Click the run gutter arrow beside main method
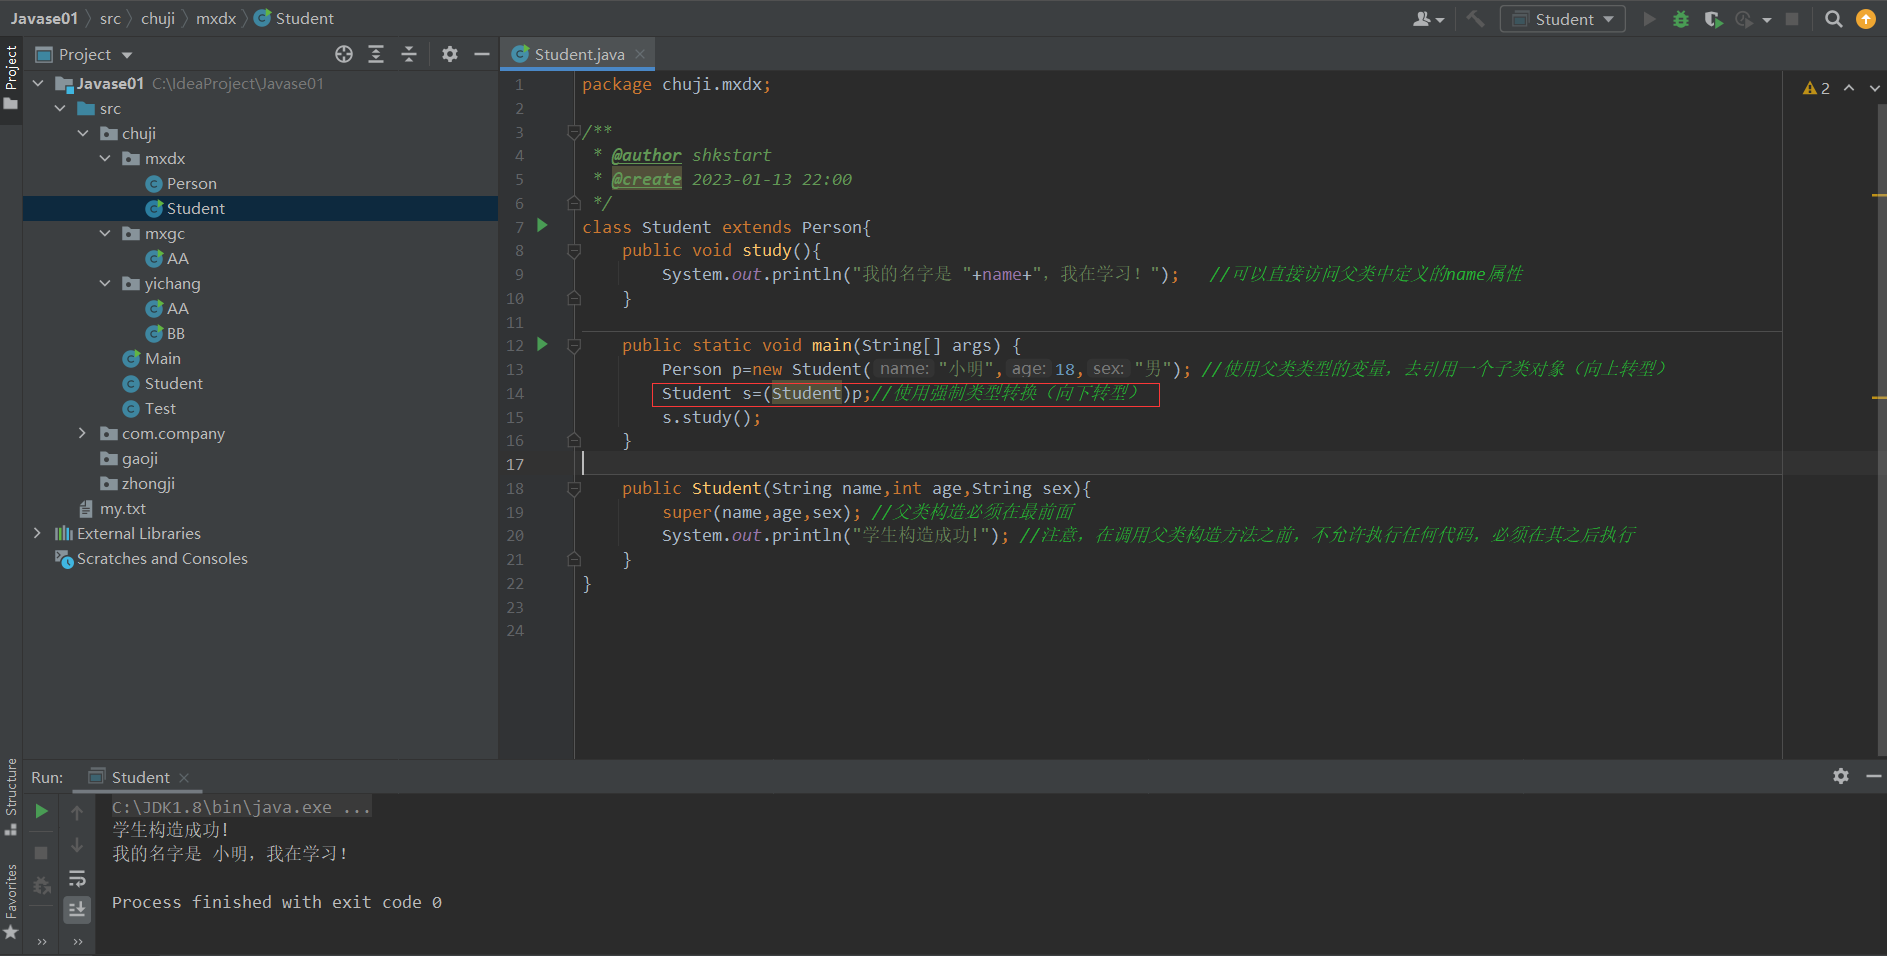 click(542, 344)
